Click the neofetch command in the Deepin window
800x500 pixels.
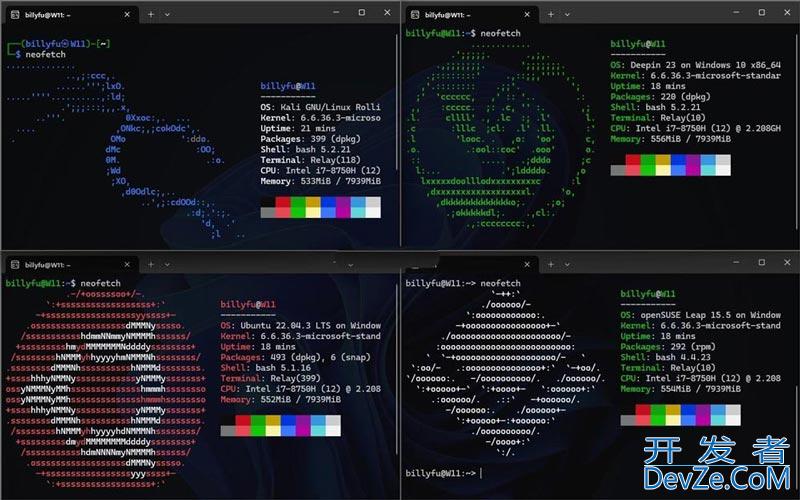[501, 33]
